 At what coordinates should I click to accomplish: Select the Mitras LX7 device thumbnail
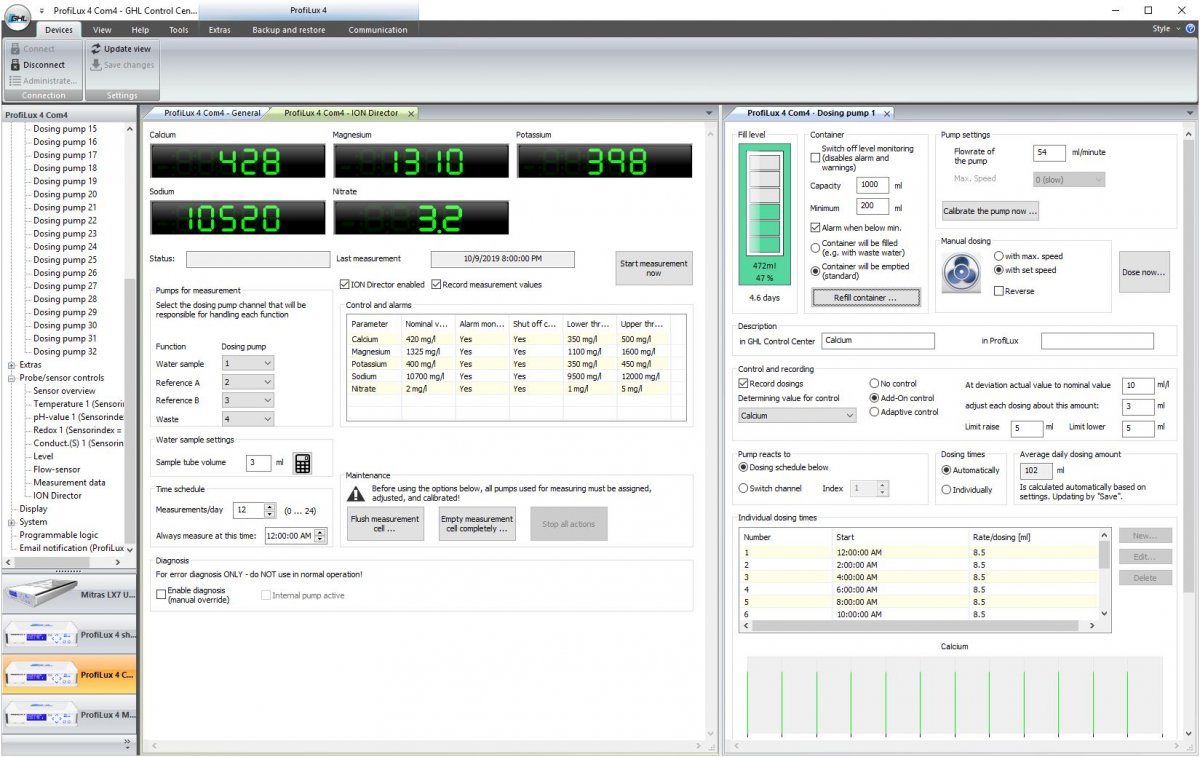tap(68, 596)
